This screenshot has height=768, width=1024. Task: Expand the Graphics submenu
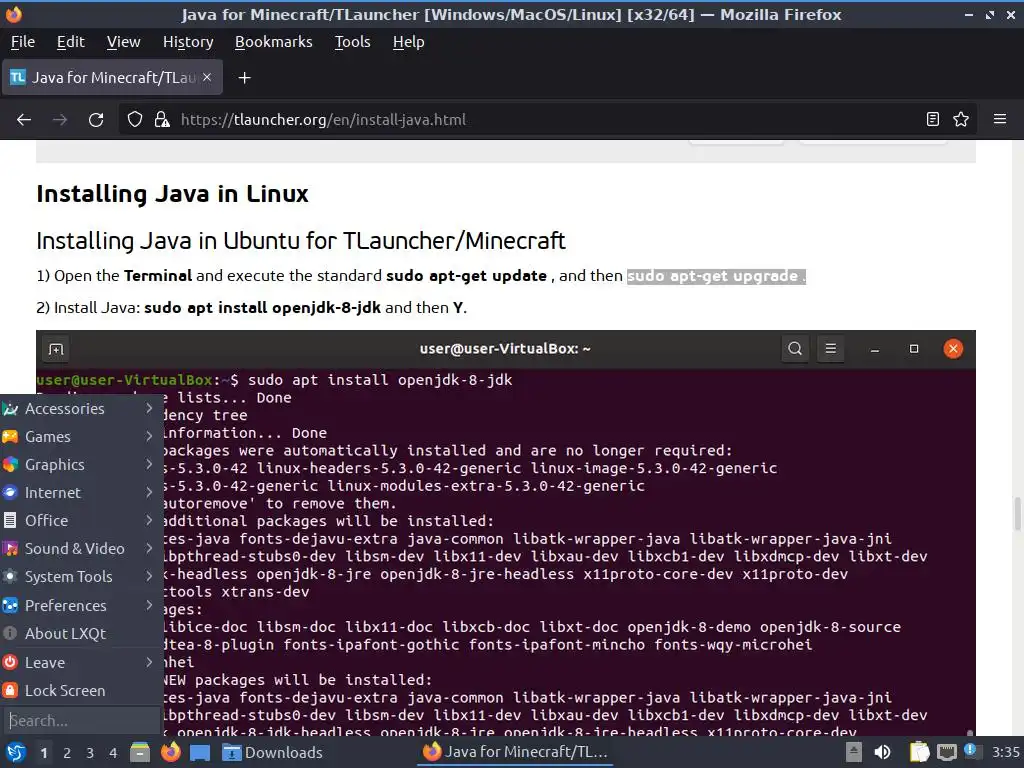(81, 464)
